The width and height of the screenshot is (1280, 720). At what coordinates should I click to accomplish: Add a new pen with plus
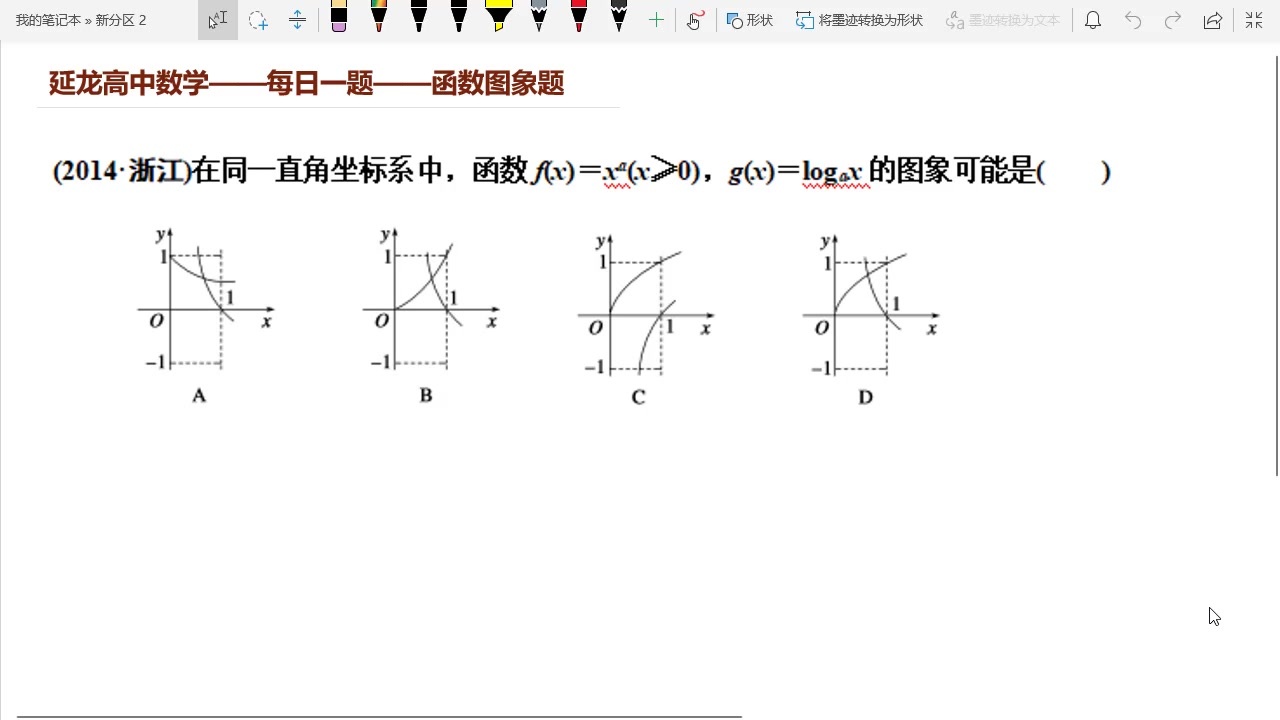pyautogui.click(x=656, y=20)
